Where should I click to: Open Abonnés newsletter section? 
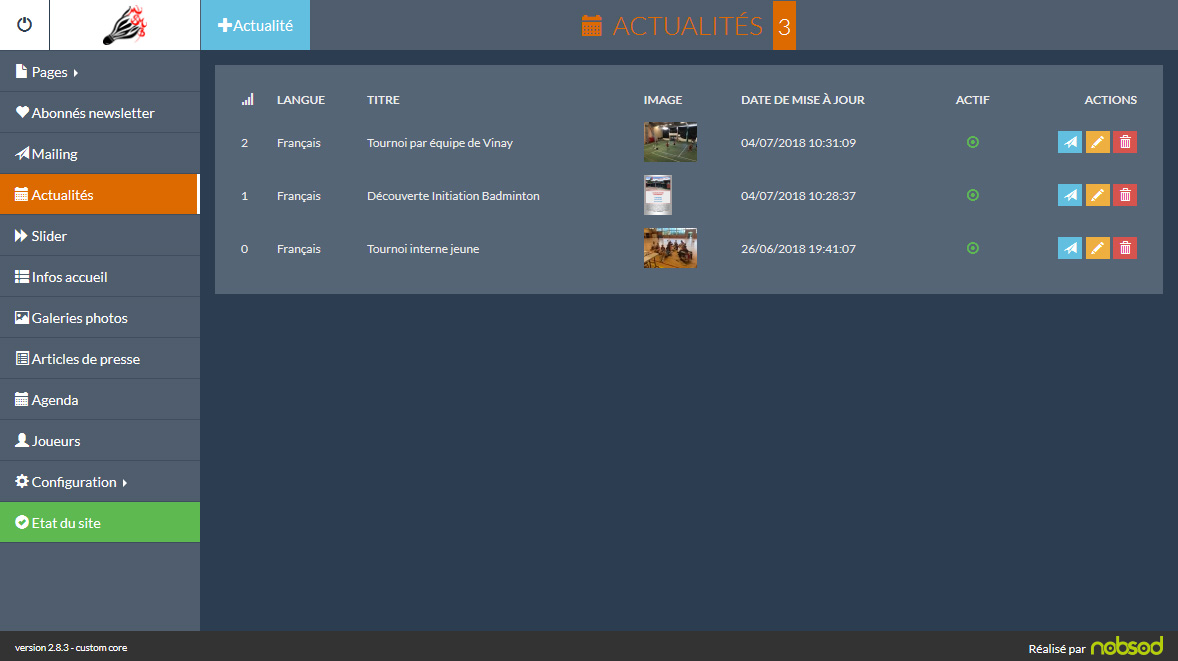pos(100,113)
